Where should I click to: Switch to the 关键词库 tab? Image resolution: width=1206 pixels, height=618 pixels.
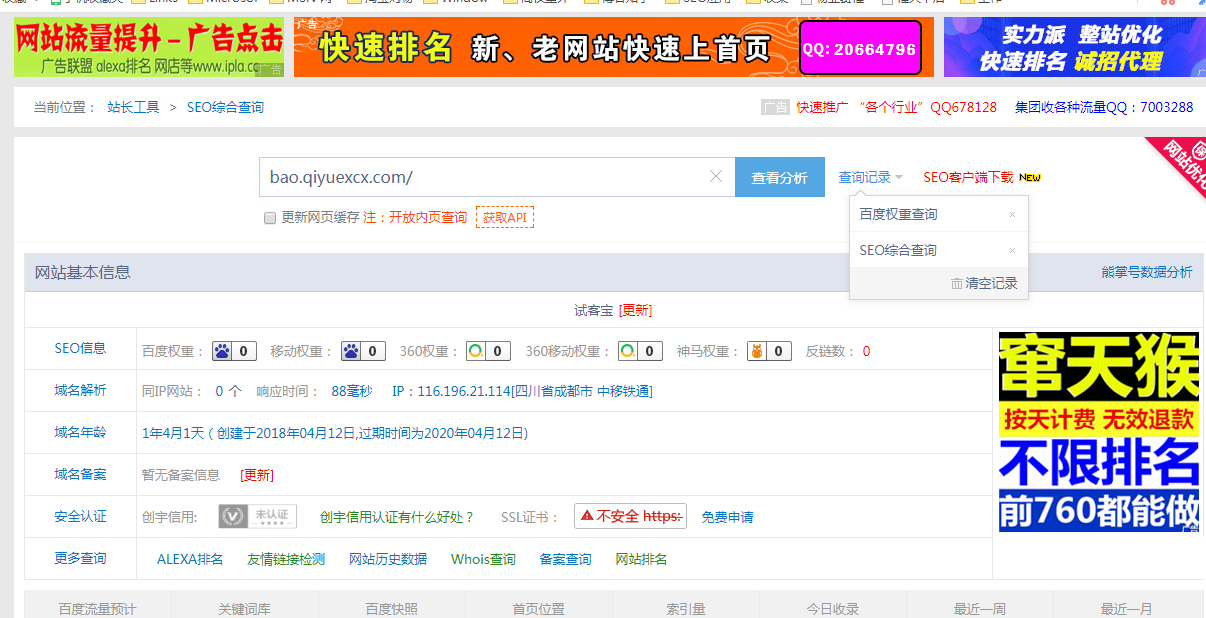(244, 608)
